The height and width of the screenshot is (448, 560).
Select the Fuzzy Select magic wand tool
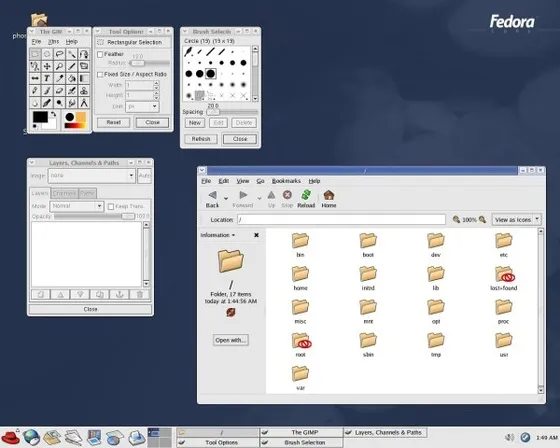[x=71, y=54]
